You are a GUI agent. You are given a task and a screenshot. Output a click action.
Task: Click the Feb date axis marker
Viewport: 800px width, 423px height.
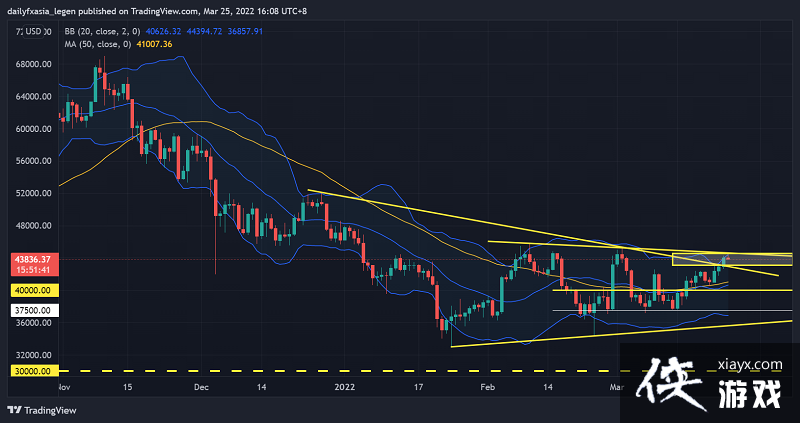pos(487,388)
